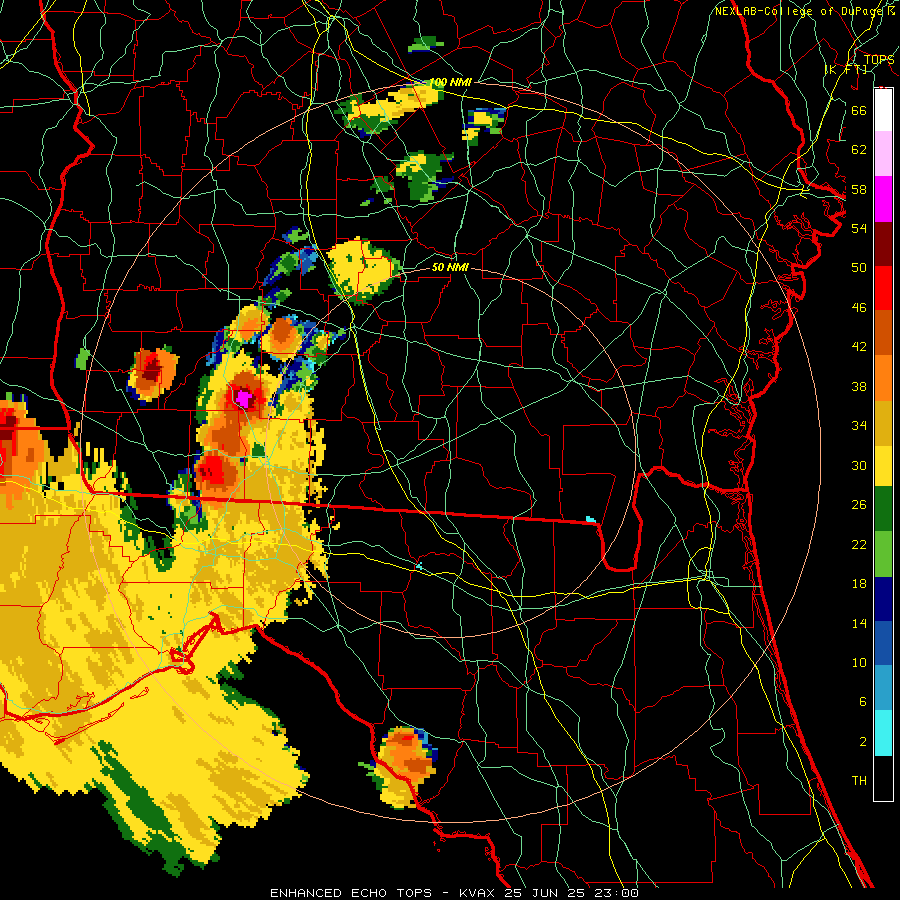900x900 pixels.
Task: Pick the black TH legend swatch
Action: (883, 778)
